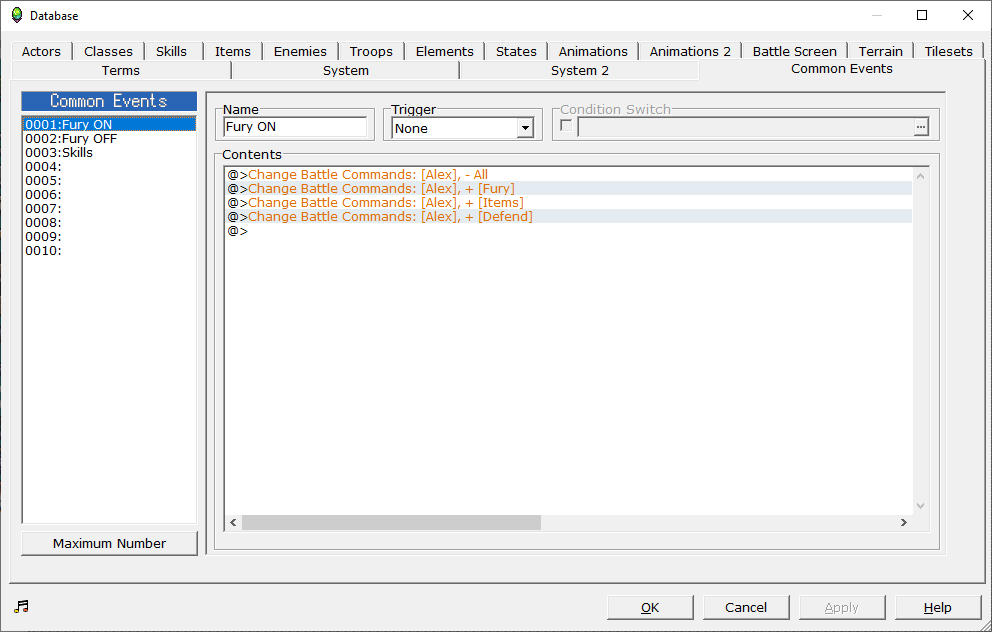This screenshot has width=992, height=632.
Task: Open the Animations 2 tab
Action: point(690,51)
